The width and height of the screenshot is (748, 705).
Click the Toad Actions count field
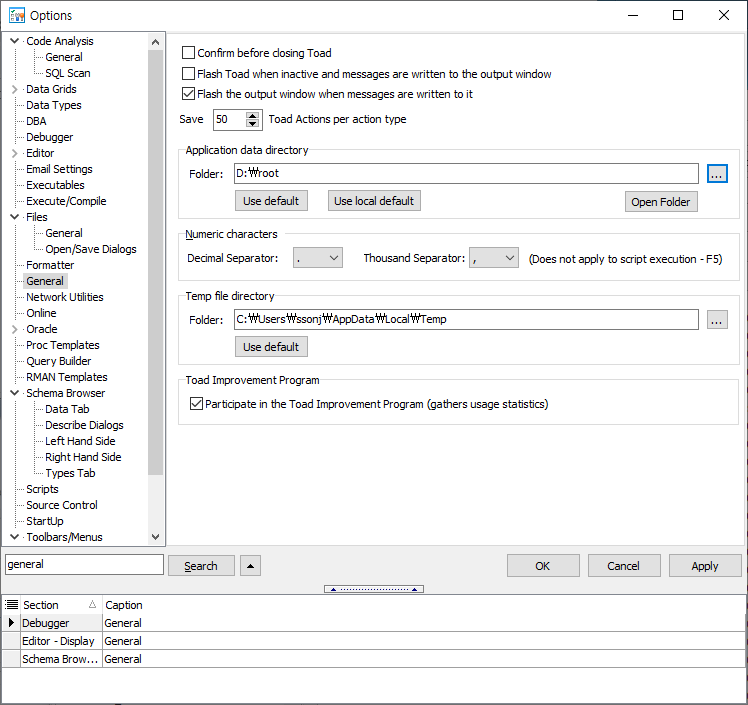click(229, 119)
